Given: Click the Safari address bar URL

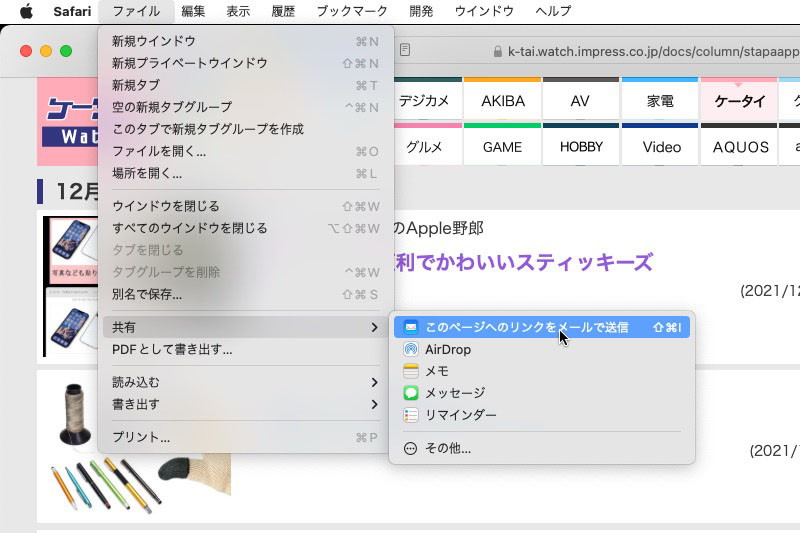Looking at the screenshot, I should point(653,52).
